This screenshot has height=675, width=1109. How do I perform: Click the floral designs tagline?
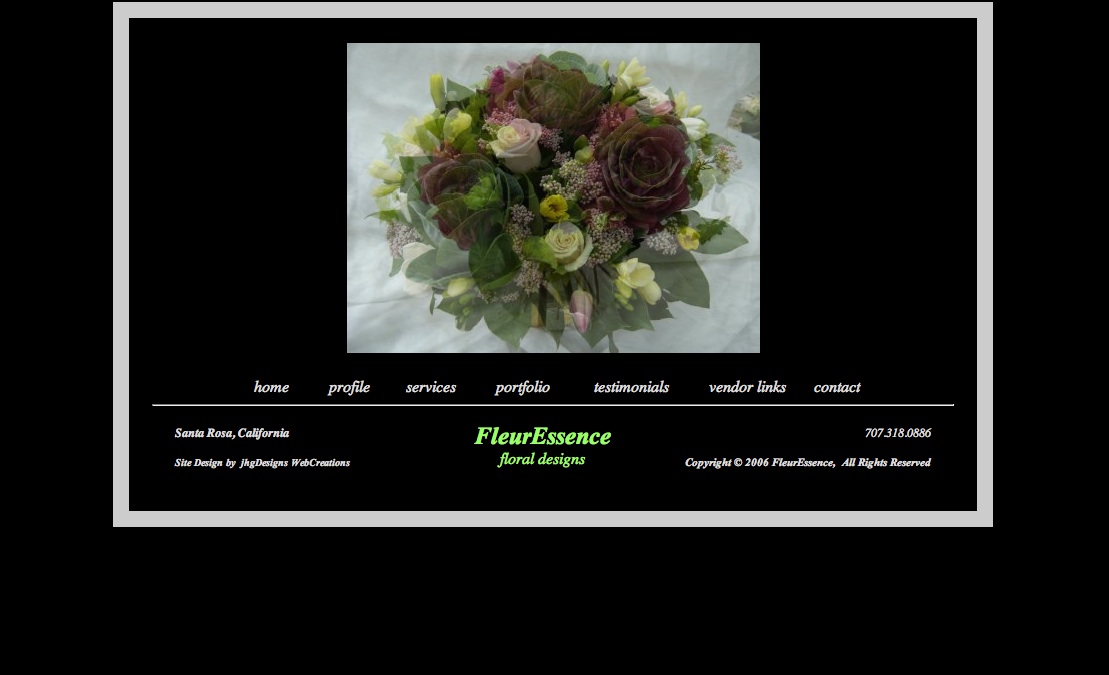pos(541,459)
